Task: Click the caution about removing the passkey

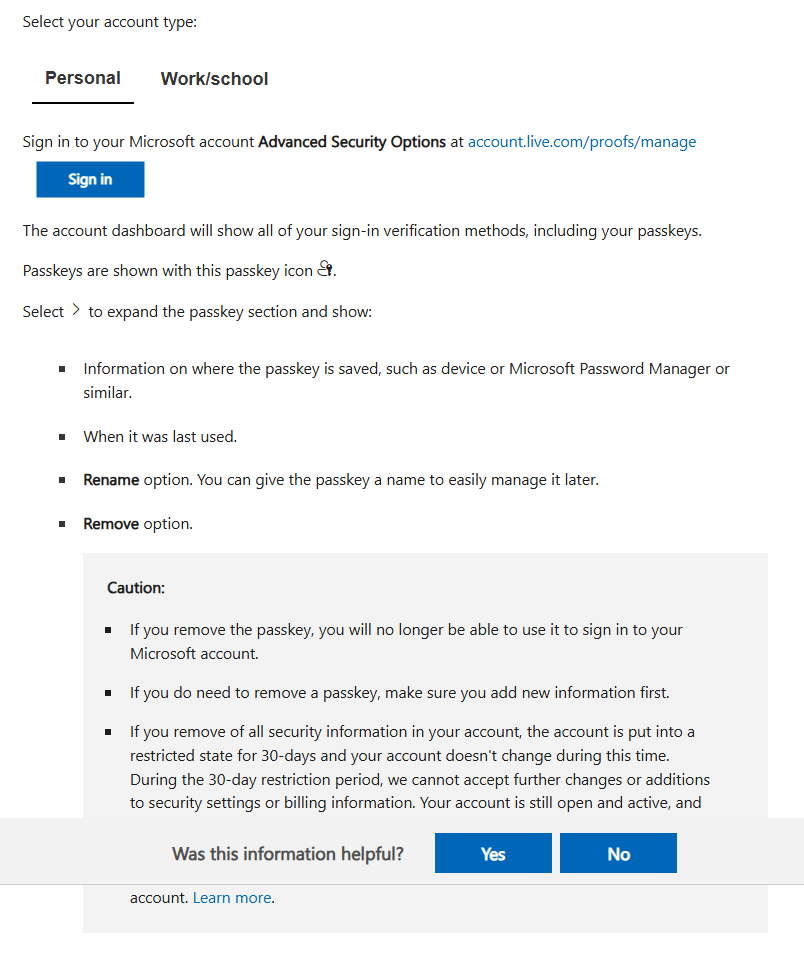Action: coord(406,642)
